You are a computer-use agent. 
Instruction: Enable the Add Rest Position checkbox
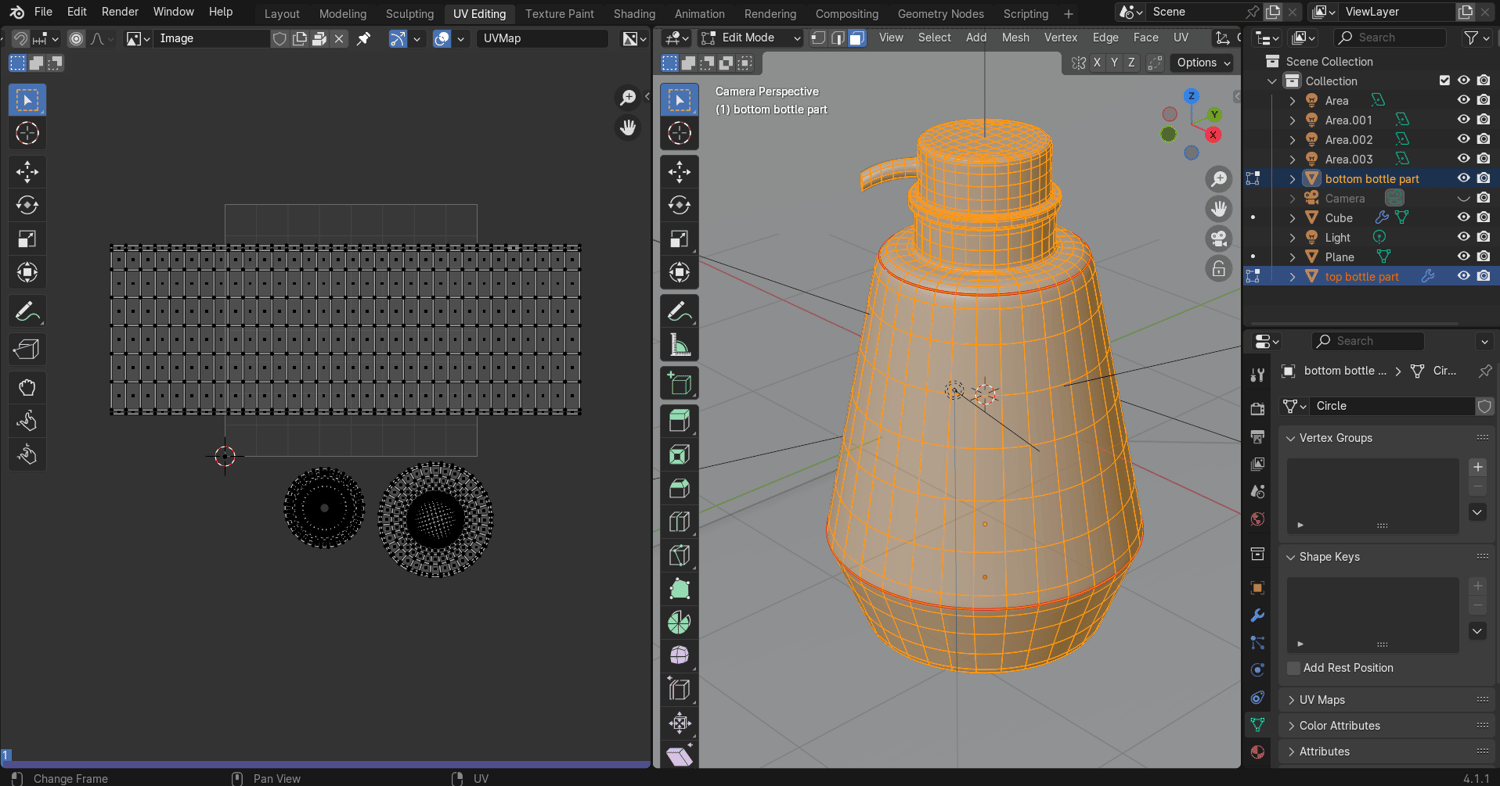coord(1293,668)
